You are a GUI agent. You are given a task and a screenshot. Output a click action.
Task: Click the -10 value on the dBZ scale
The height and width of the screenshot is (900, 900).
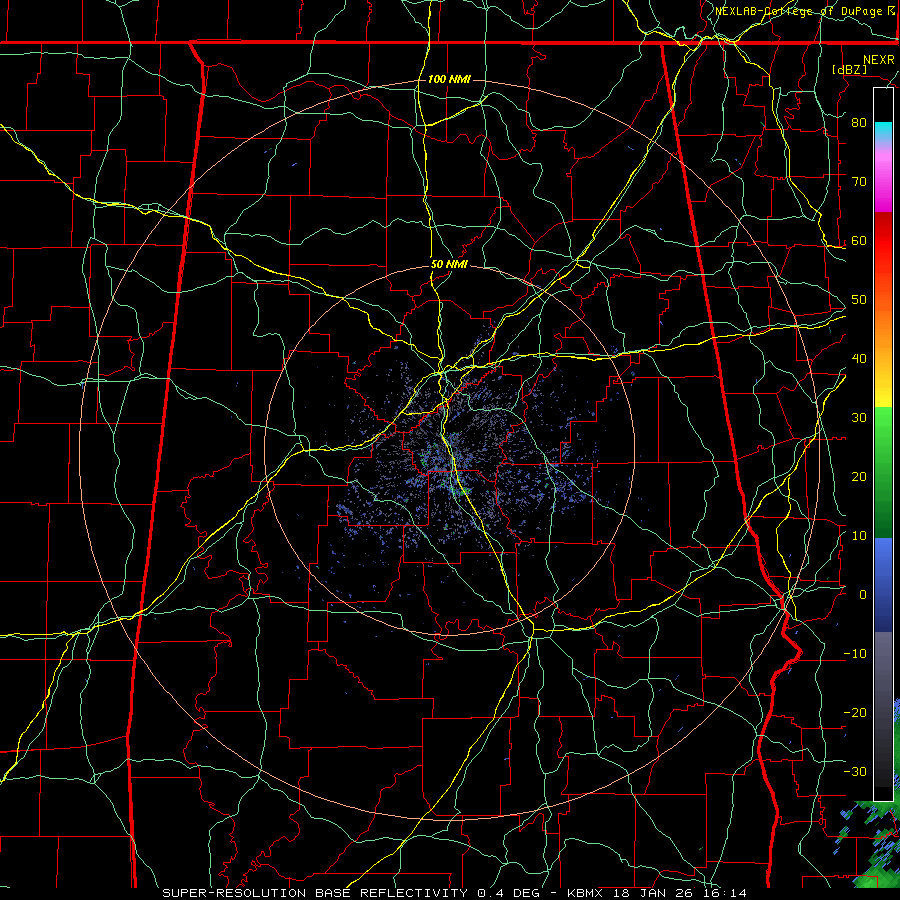click(x=855, y=654)
